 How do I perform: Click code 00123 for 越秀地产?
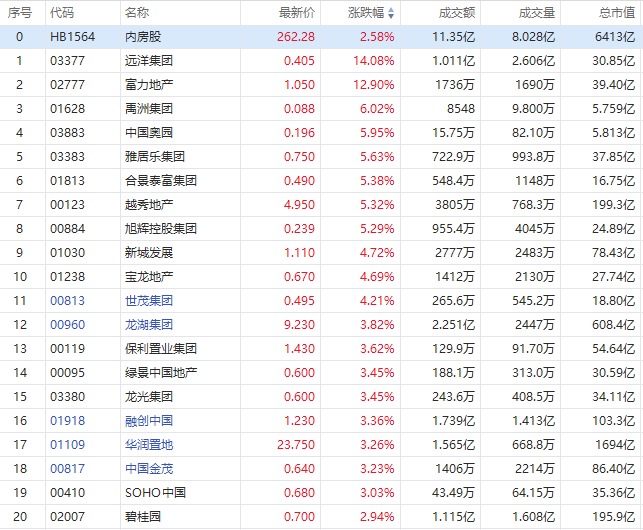coord(67,205)
